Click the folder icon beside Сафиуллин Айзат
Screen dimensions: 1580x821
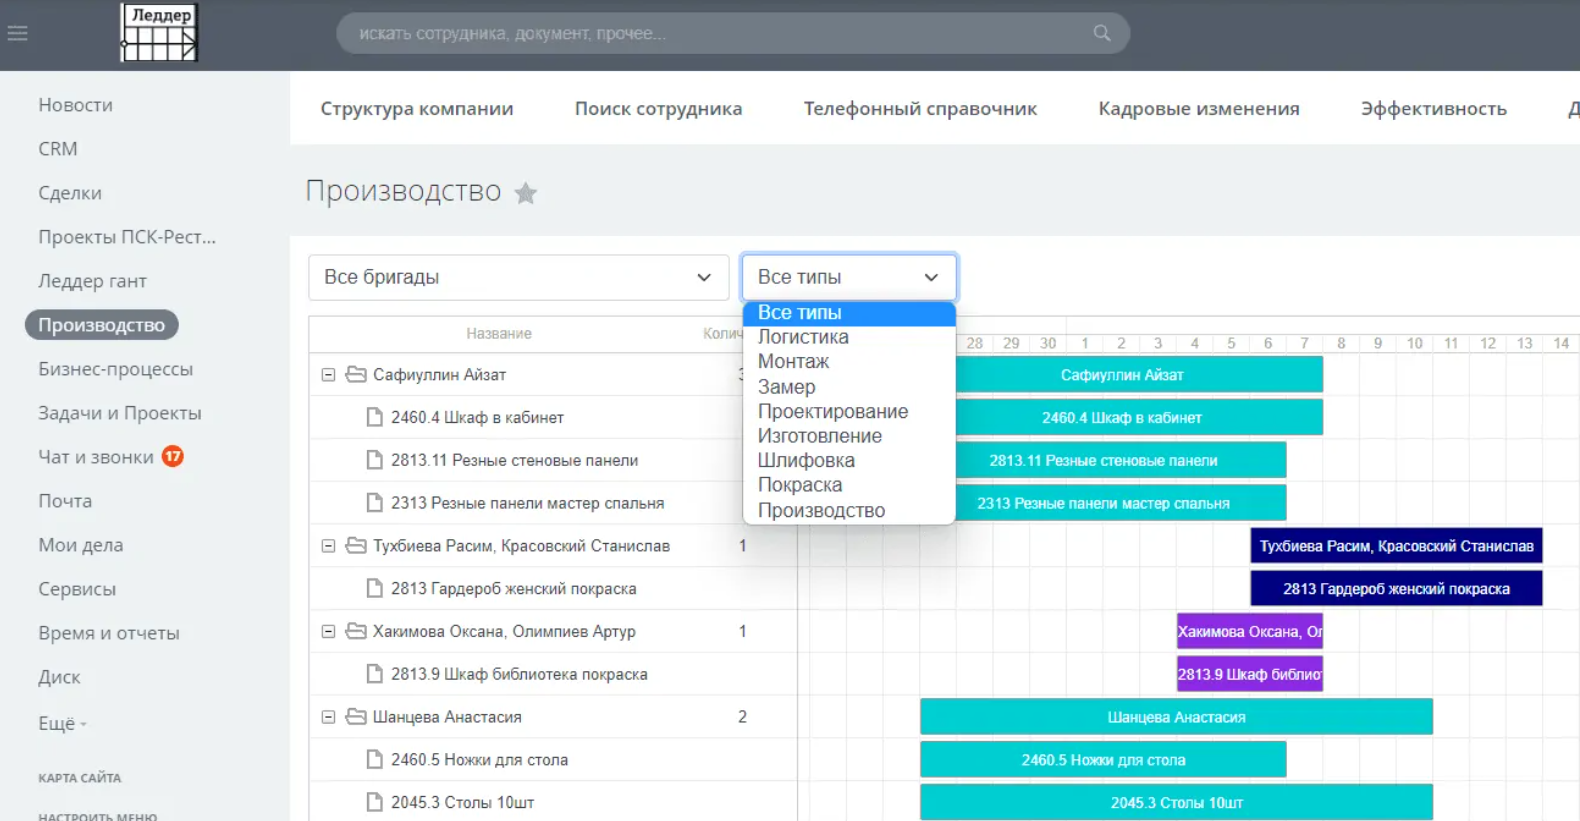[356, 375]
